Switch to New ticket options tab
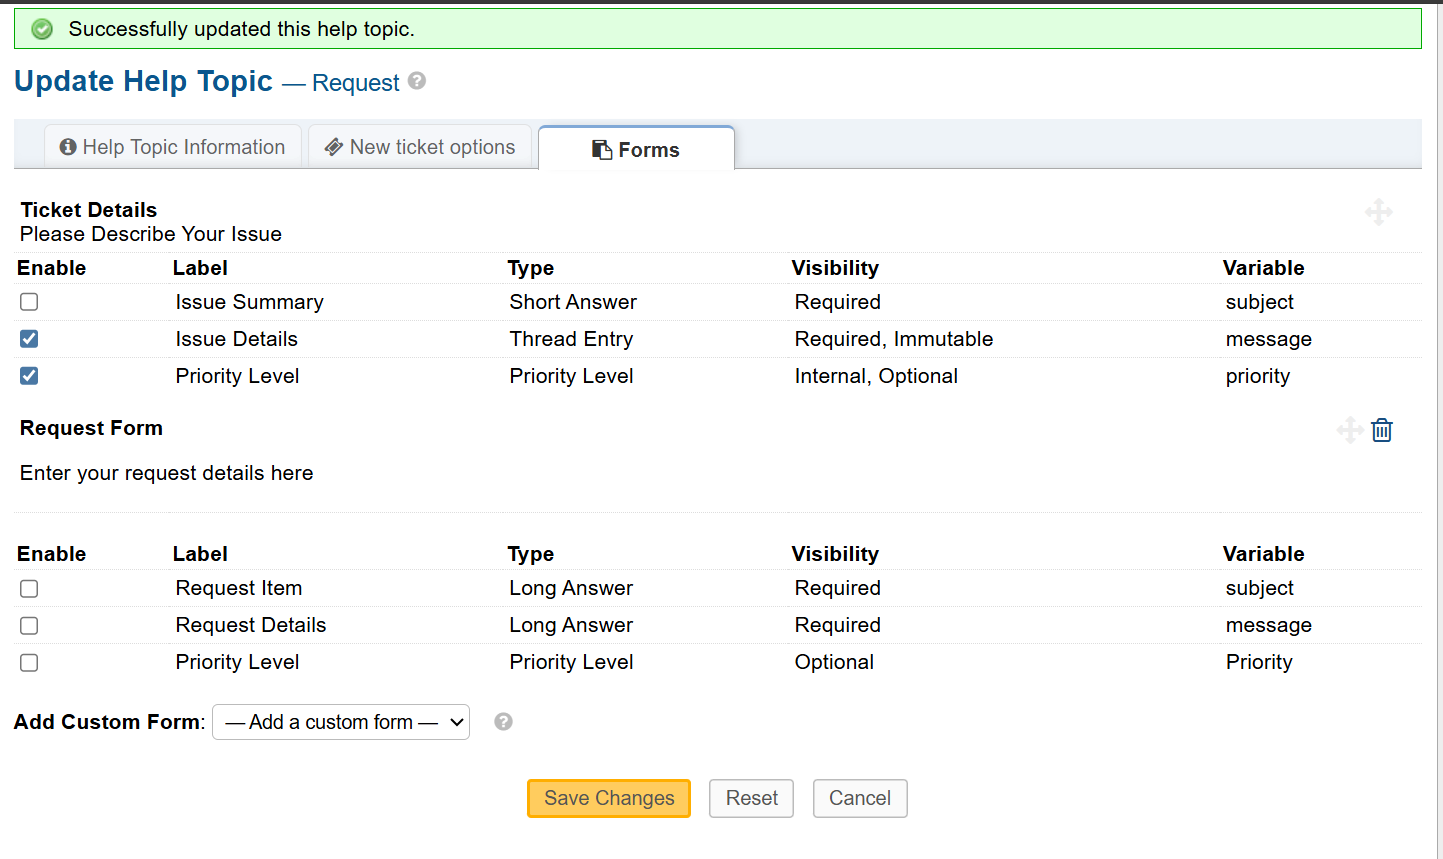 (x=420, y=147)
